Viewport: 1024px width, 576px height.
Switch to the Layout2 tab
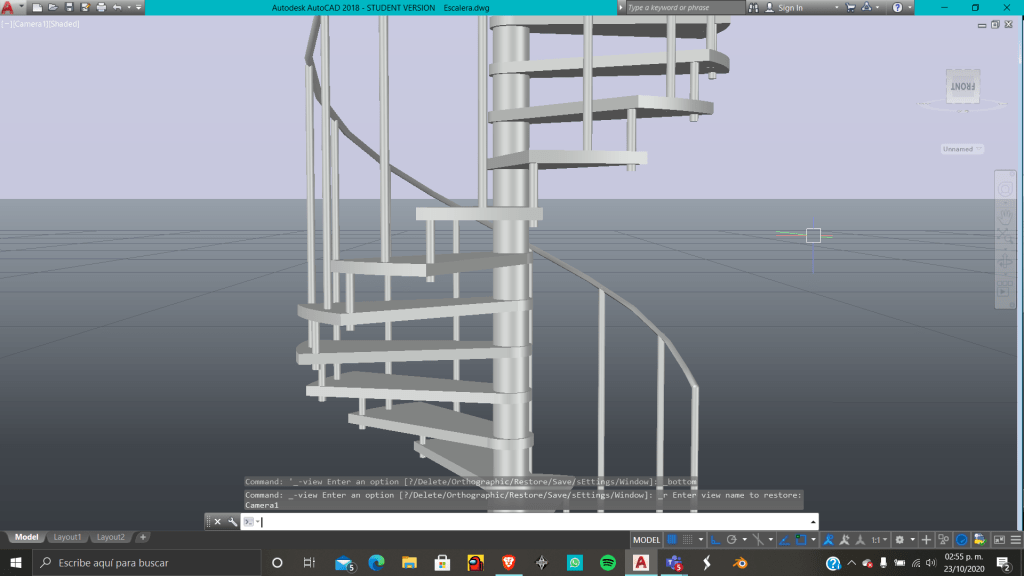click(x=111, y=537)
